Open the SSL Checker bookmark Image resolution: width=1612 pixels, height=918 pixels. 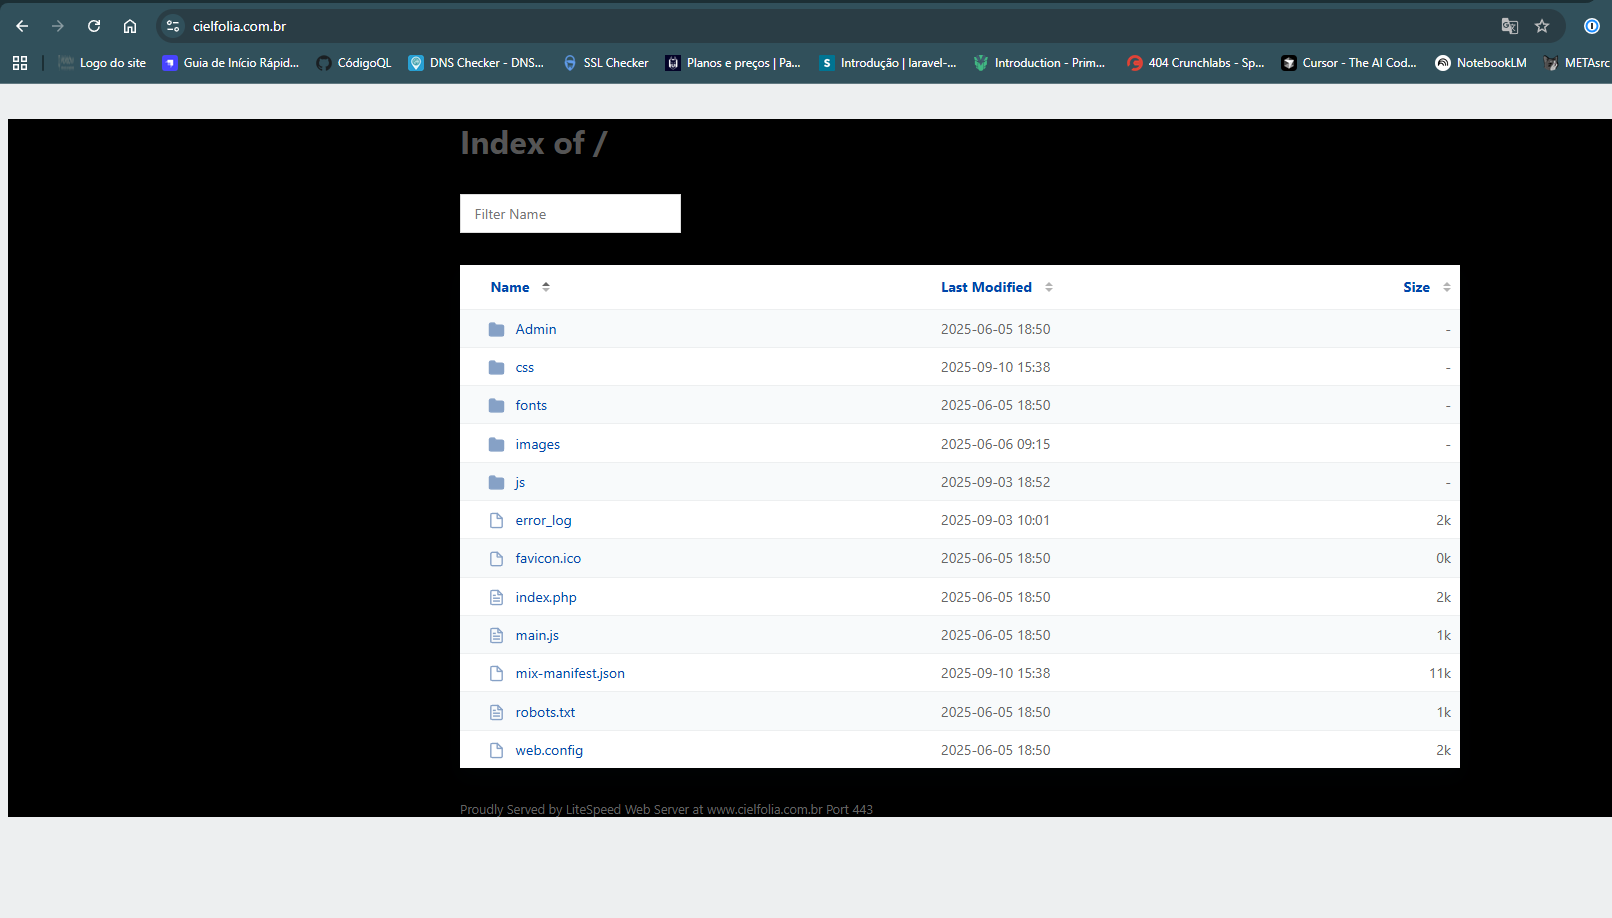tap(606, 63)
